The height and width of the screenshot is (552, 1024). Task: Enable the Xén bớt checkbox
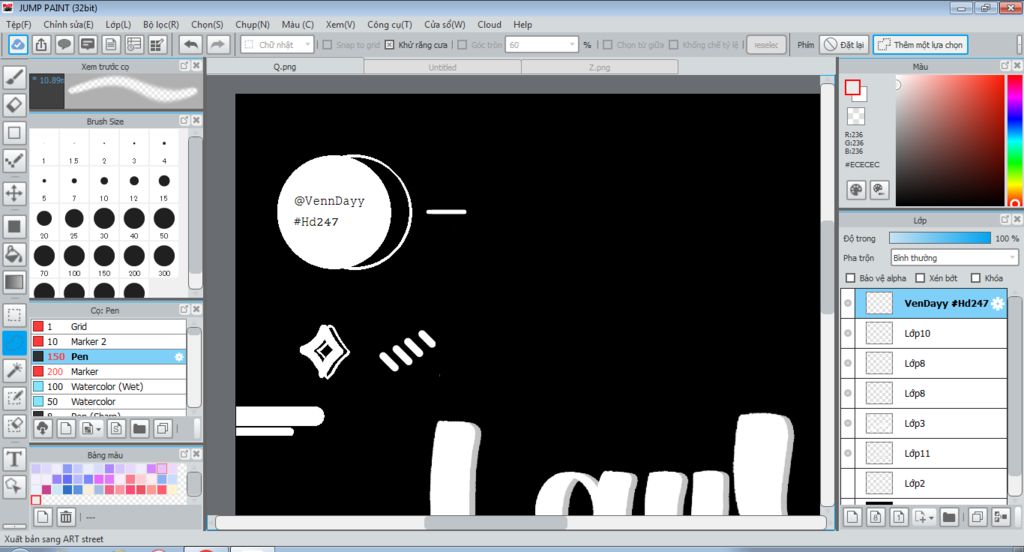[x=920, y=278]
